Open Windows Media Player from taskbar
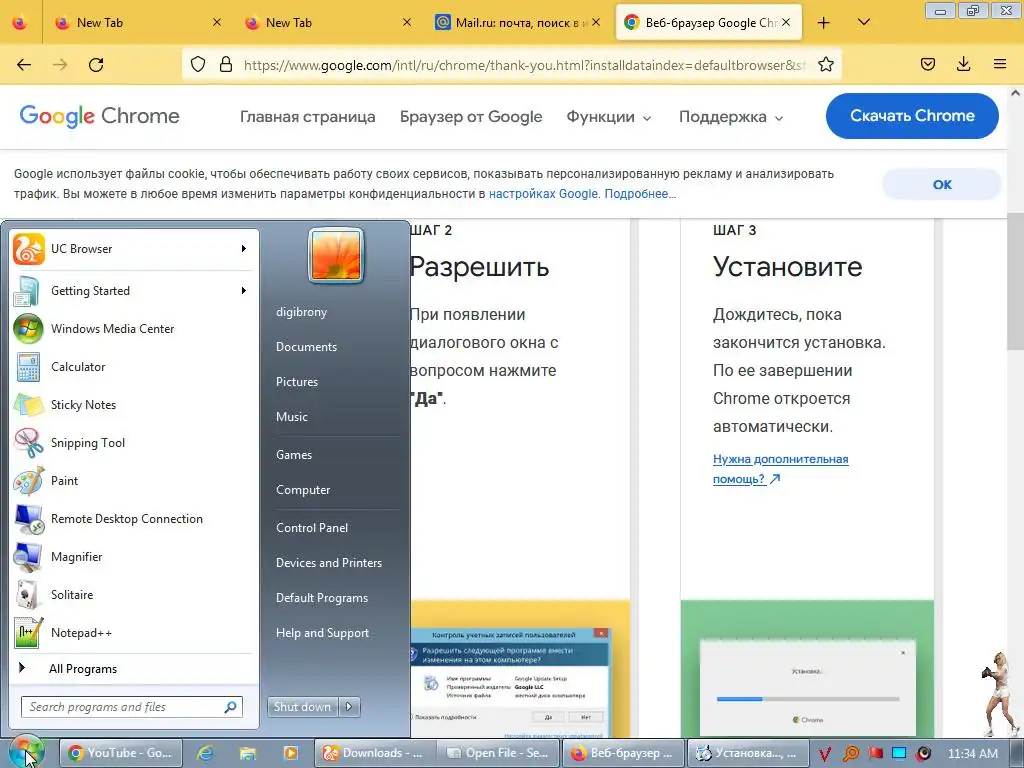 coord(291,753)
